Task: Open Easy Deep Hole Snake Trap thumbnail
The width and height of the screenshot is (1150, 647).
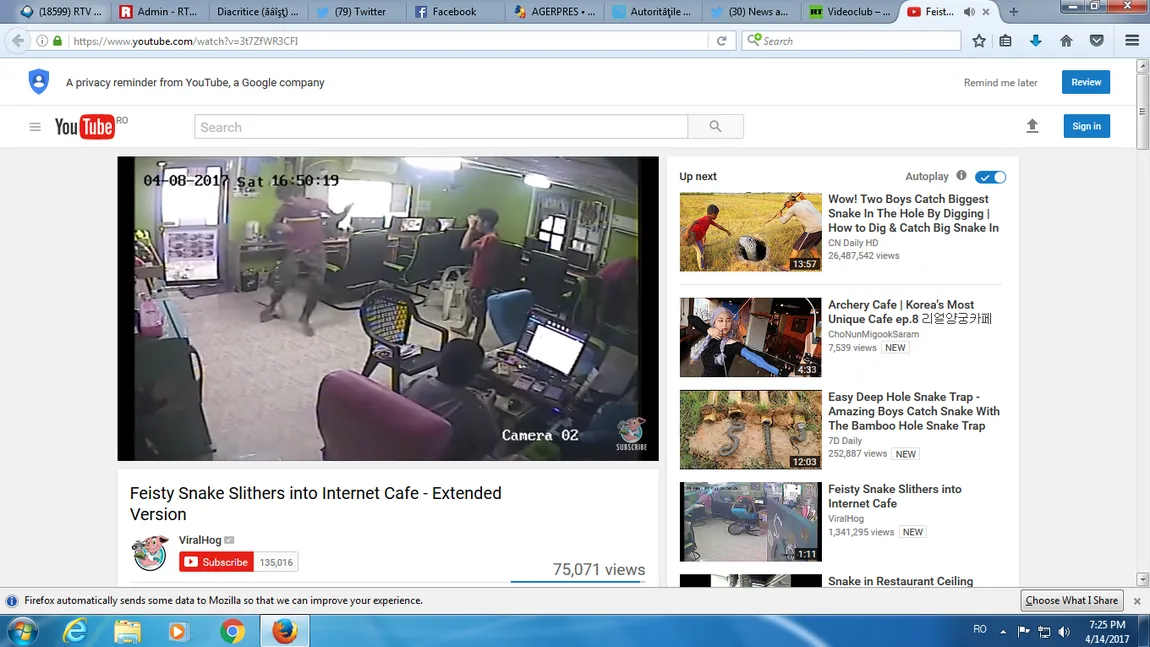Action: tap(750, 430)
